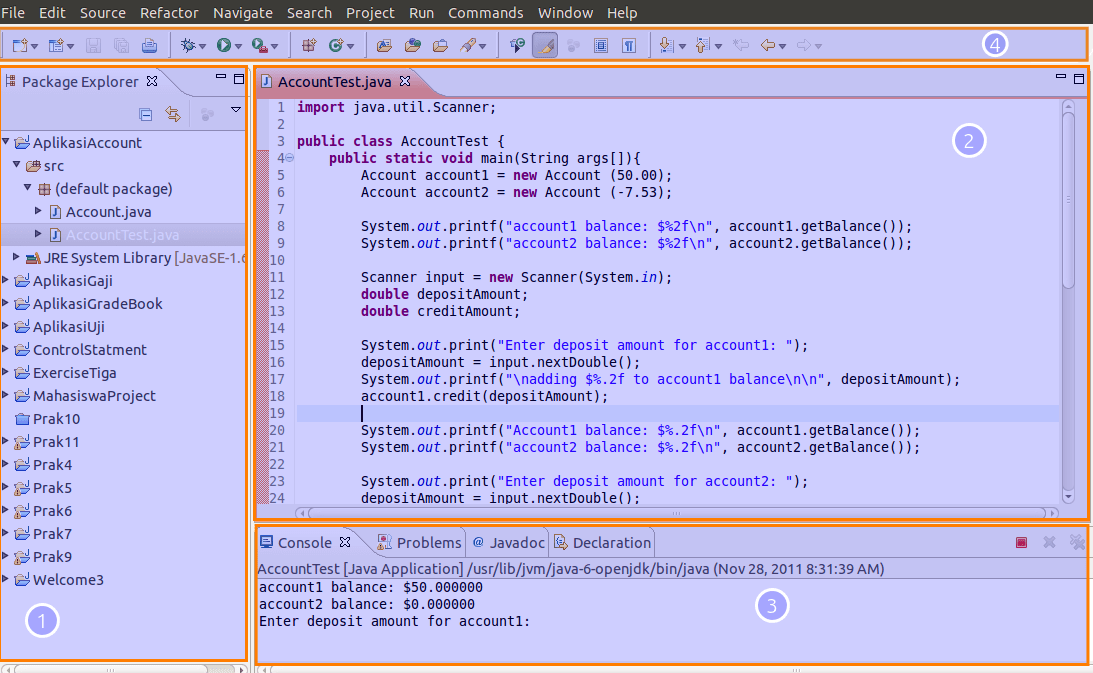Screen dimensions: 1093x673
Task: Click the Debug bug icon
Action: pyautogui.click(x=188, y=45)
